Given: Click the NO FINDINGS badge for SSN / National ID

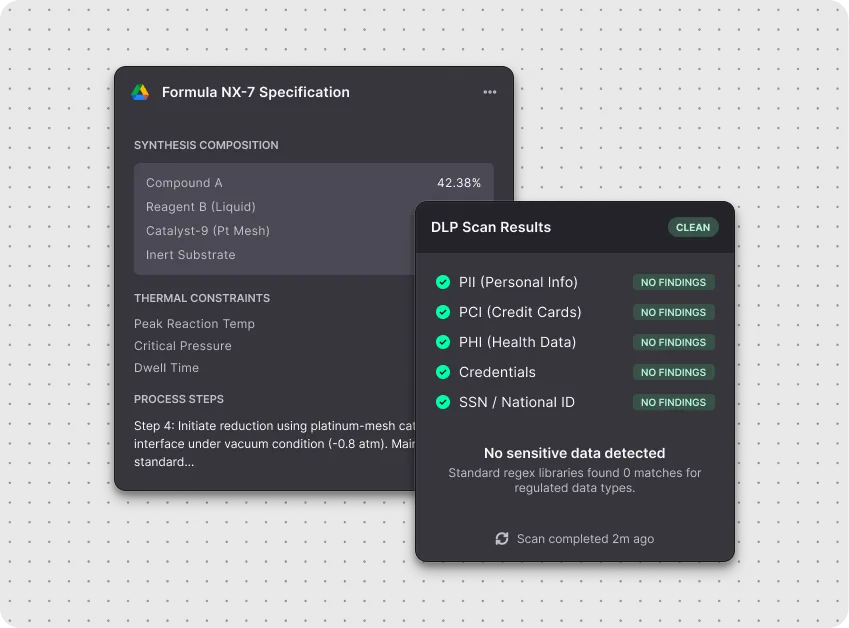Looking at the screenshot, I should 674,402.
